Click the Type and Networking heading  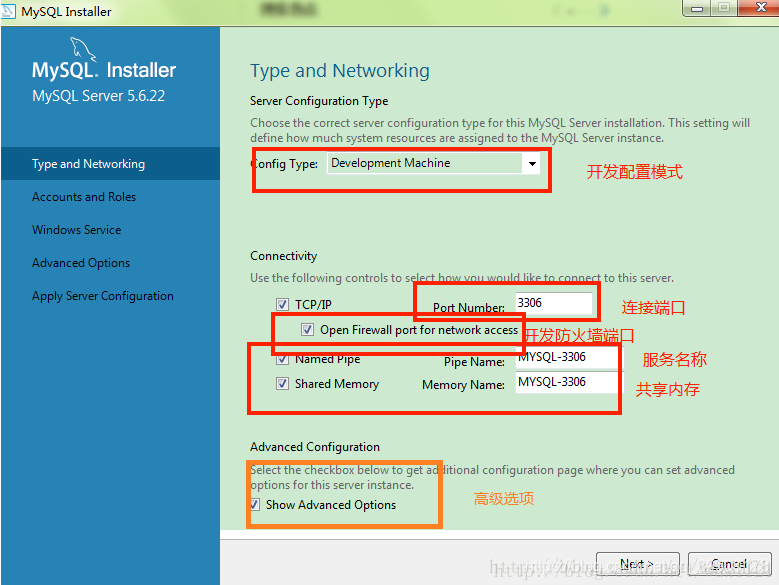pos(340,71)
